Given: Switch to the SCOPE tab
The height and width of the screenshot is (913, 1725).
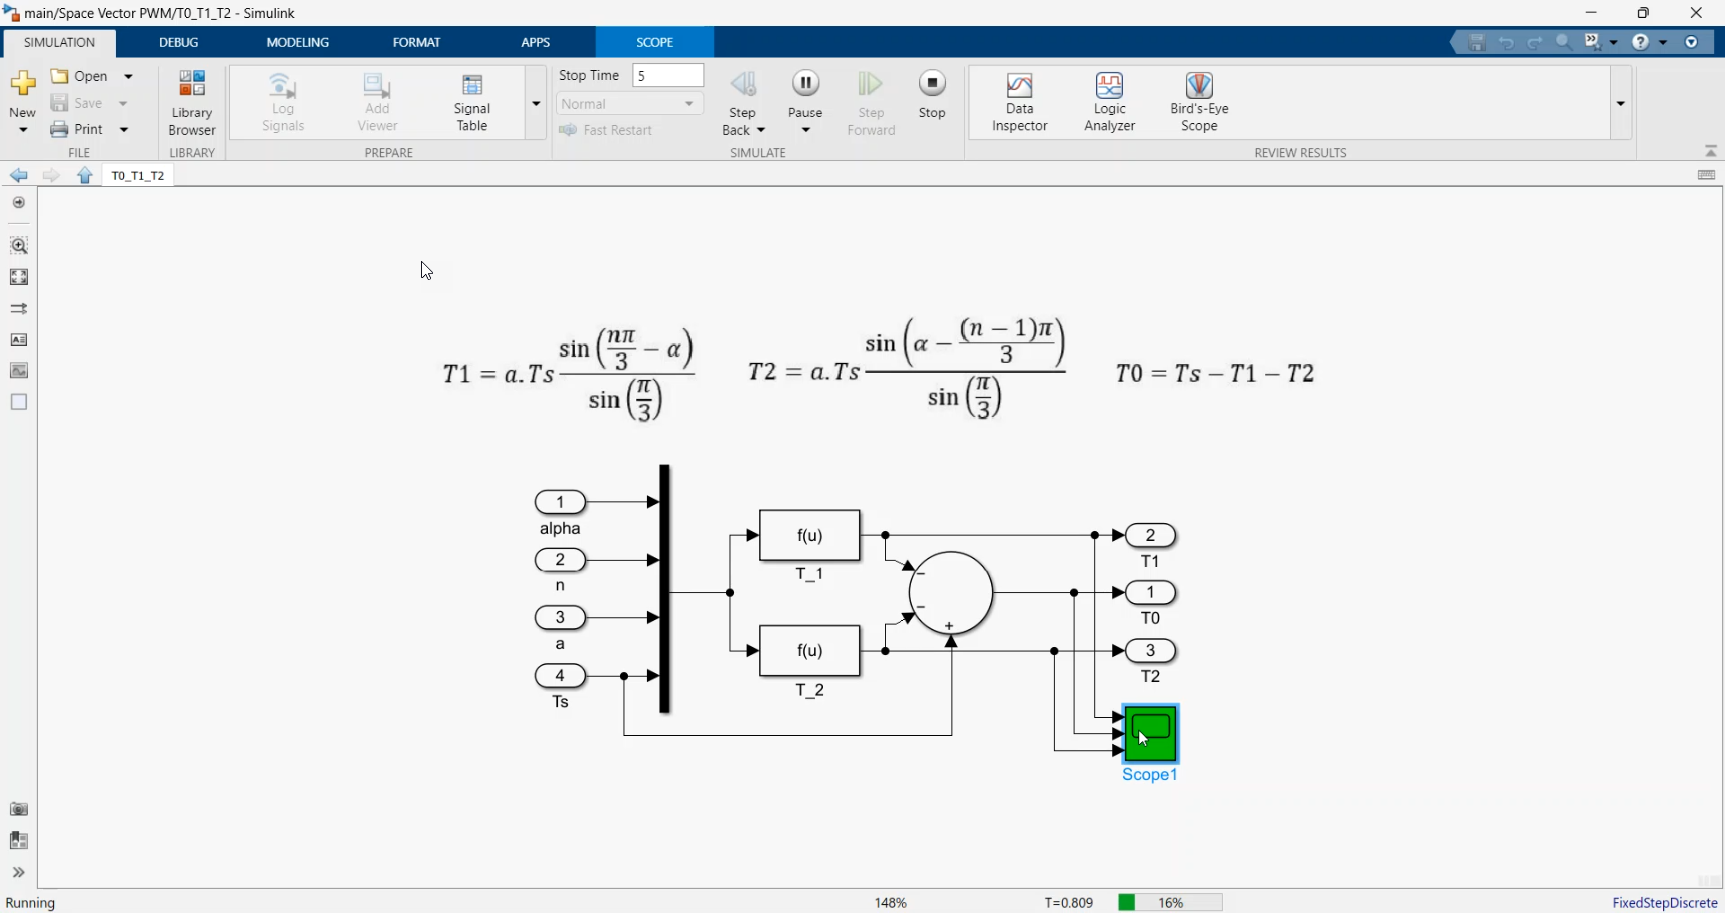Looking at the screenshot, I should tap(655, 42).
